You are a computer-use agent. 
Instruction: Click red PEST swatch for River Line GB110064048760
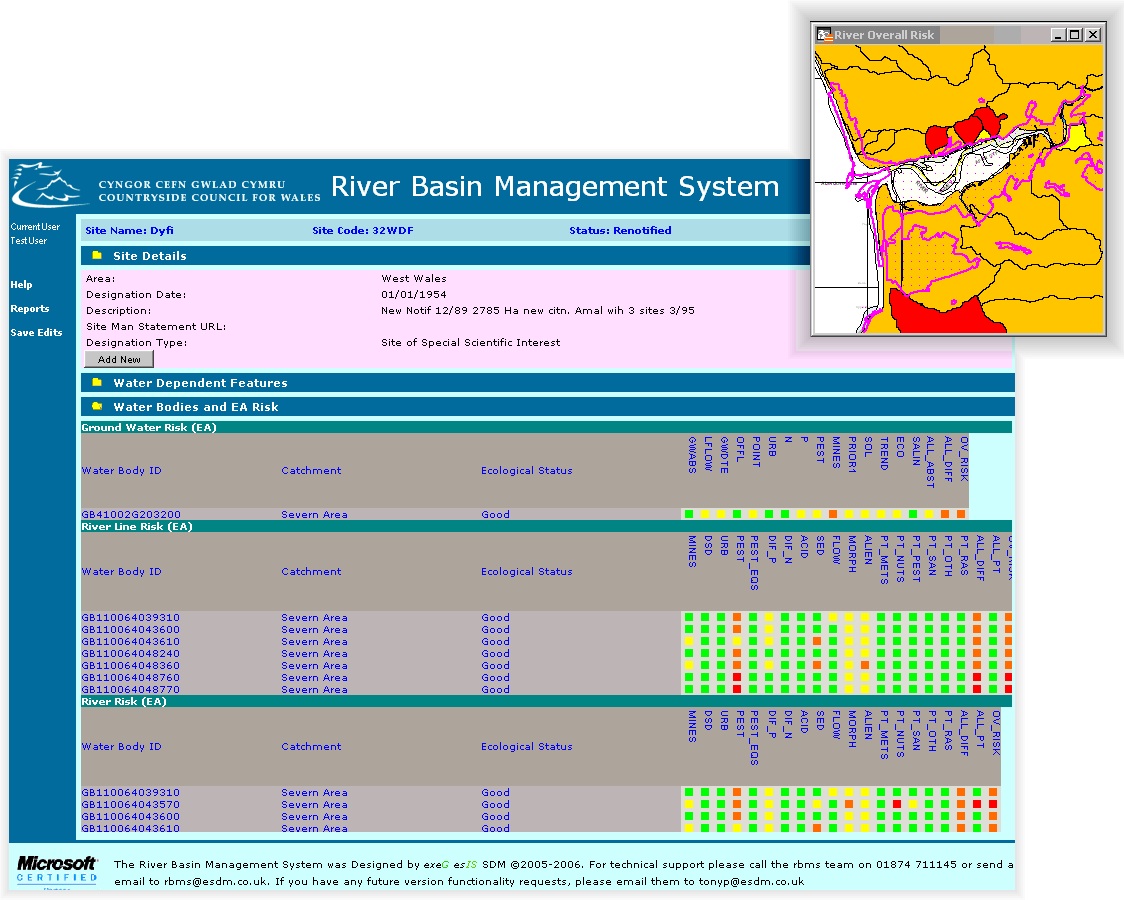737,677
